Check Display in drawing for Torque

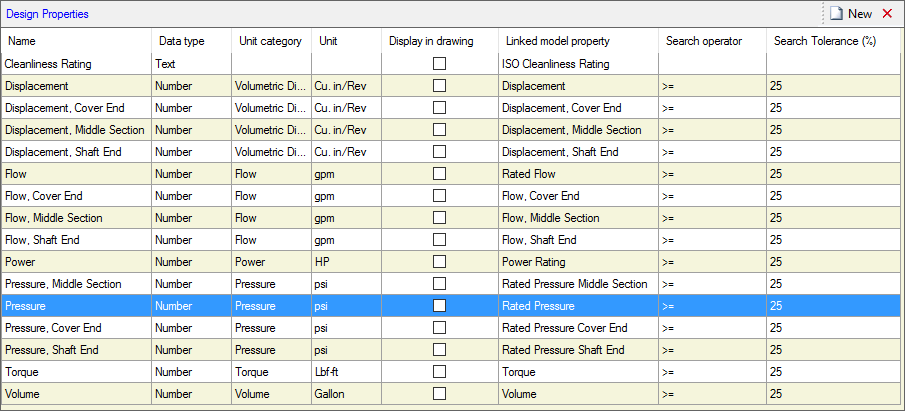(x=439, y=372)
